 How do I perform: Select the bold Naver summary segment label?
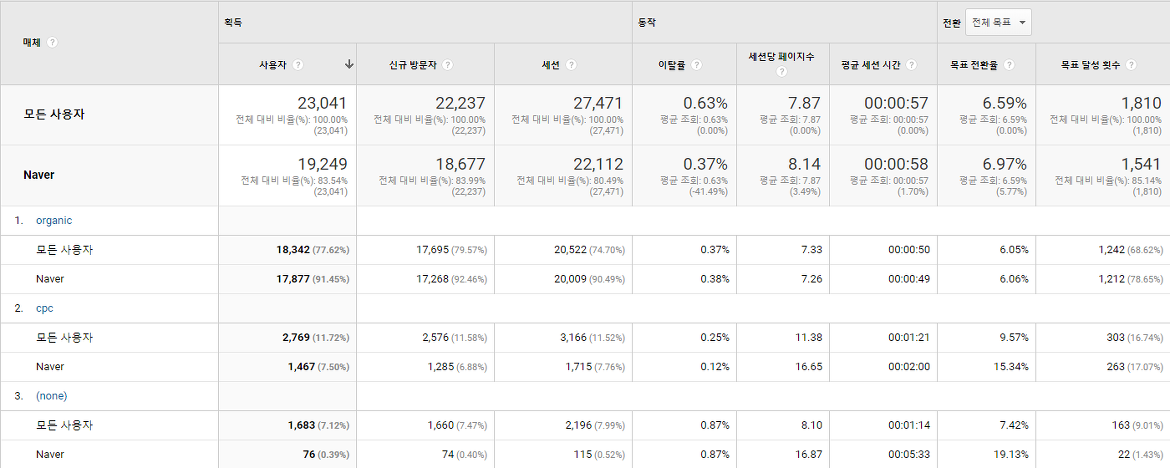(38, 175)
